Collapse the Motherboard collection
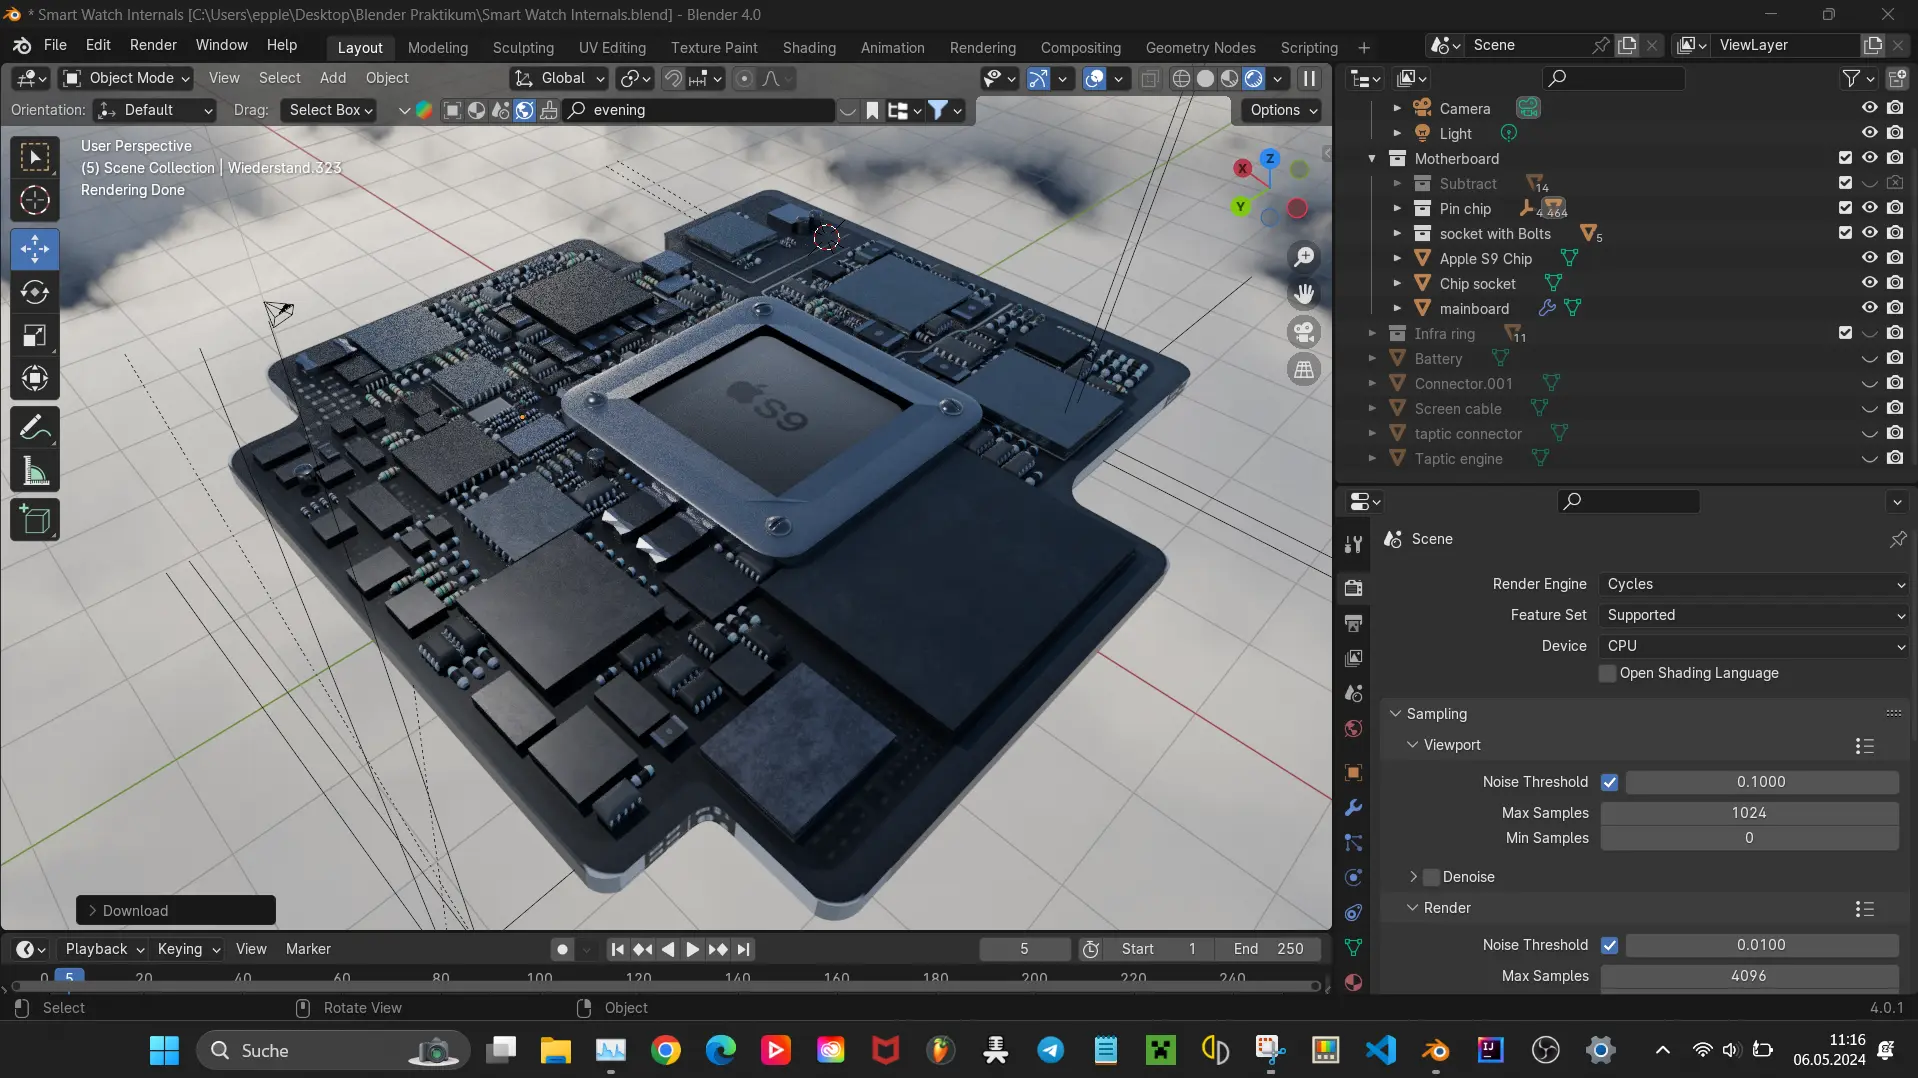The height and width of the screenshot is (1078, 1918). pos(1372,158)
